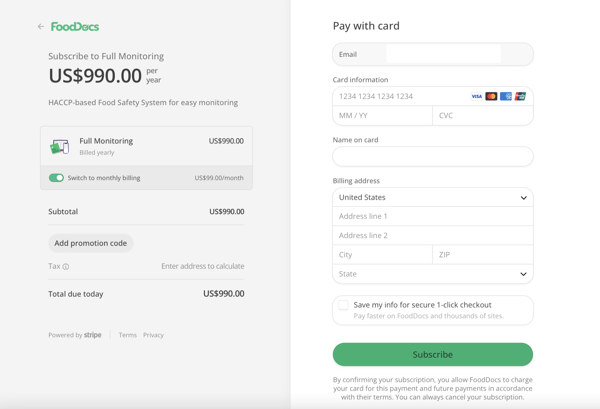Click the card number field

point(402,96)
